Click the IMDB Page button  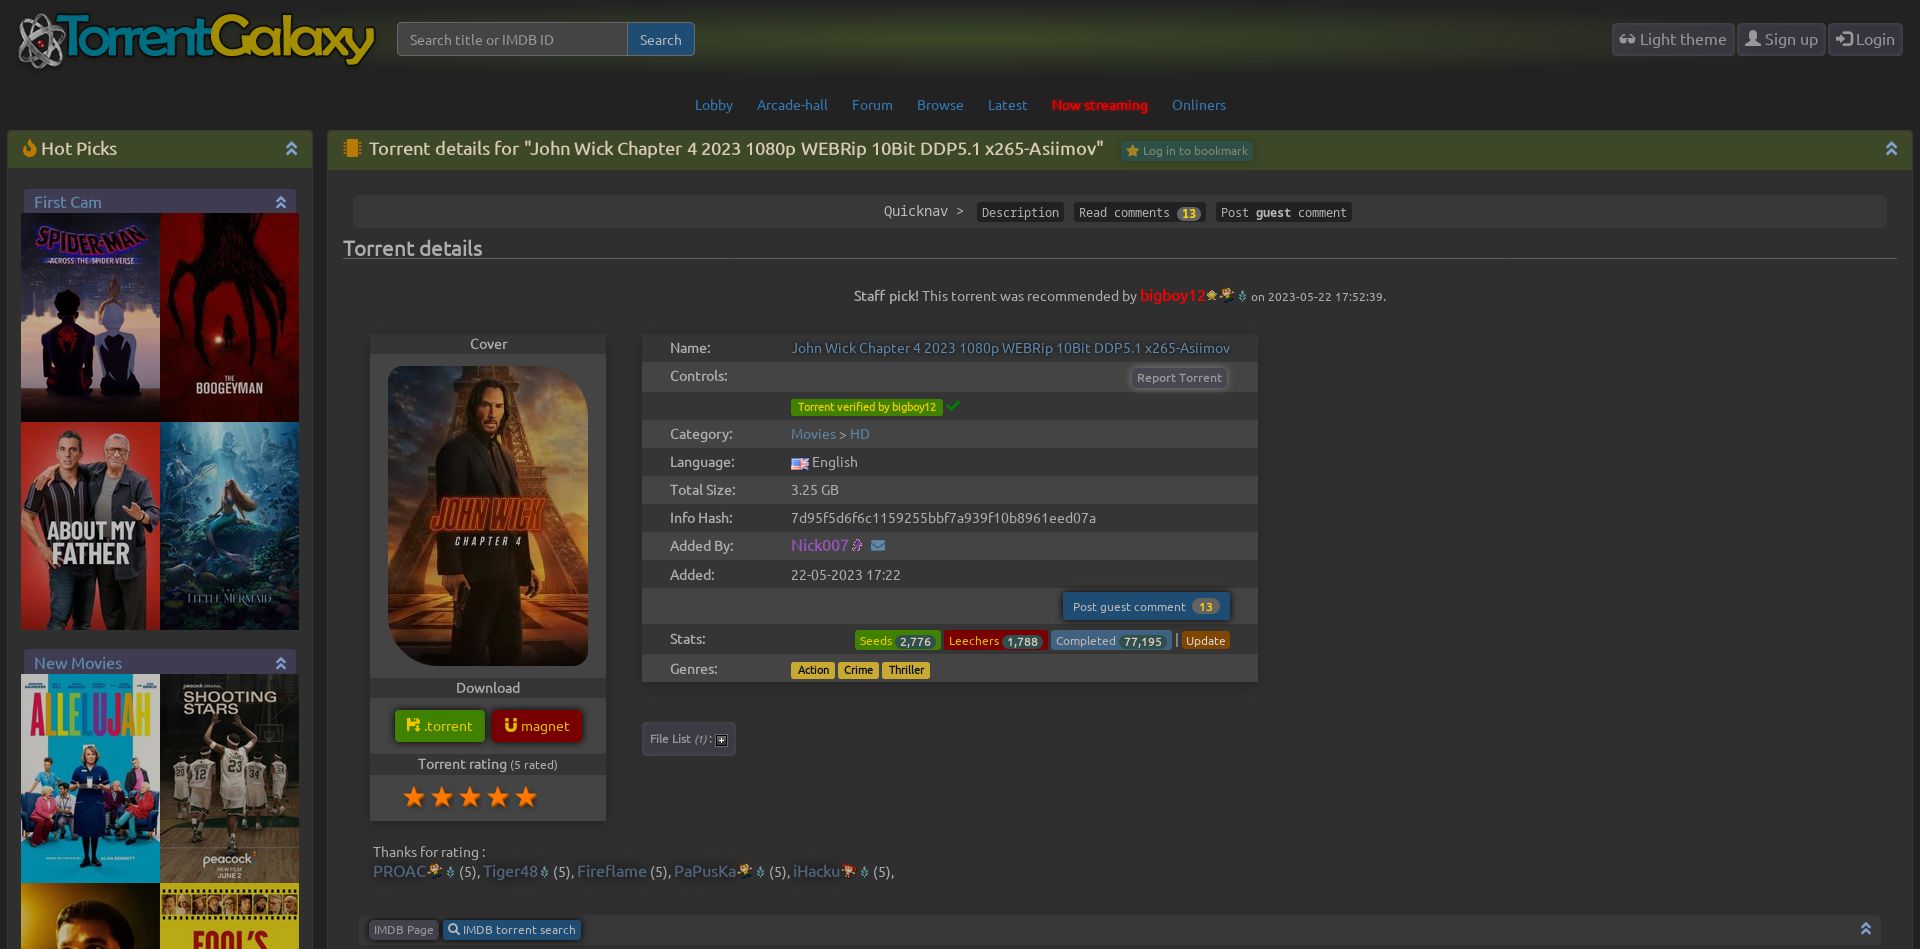(x=403, y=930)
